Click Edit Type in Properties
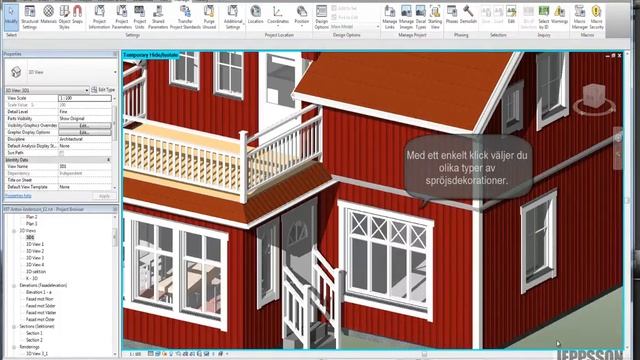Image resolution: width=640 pixels, height=360 pixels. click(103, 89)
